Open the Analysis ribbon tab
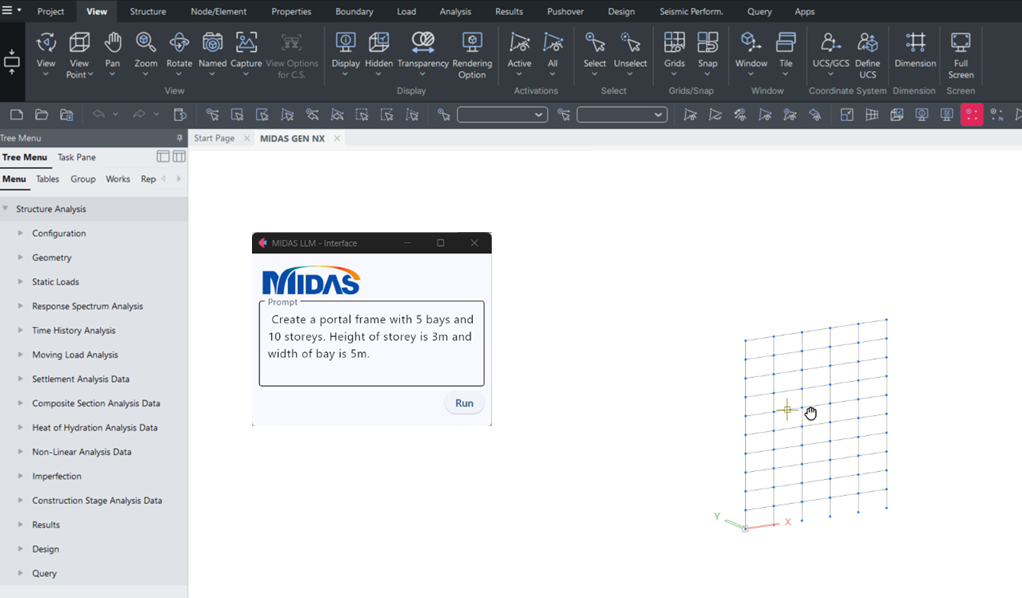1022x598 pixels. 455,12
